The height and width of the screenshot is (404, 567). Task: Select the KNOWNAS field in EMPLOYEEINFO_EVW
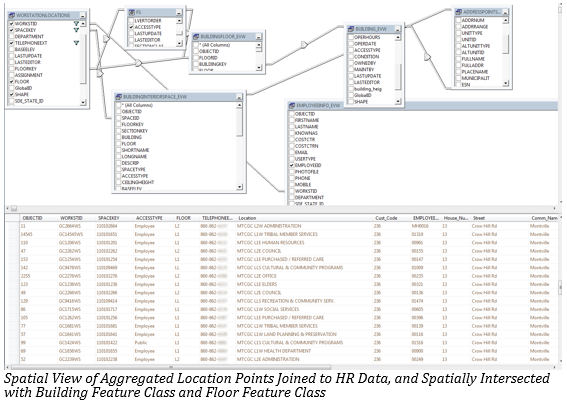coord(306,133)
